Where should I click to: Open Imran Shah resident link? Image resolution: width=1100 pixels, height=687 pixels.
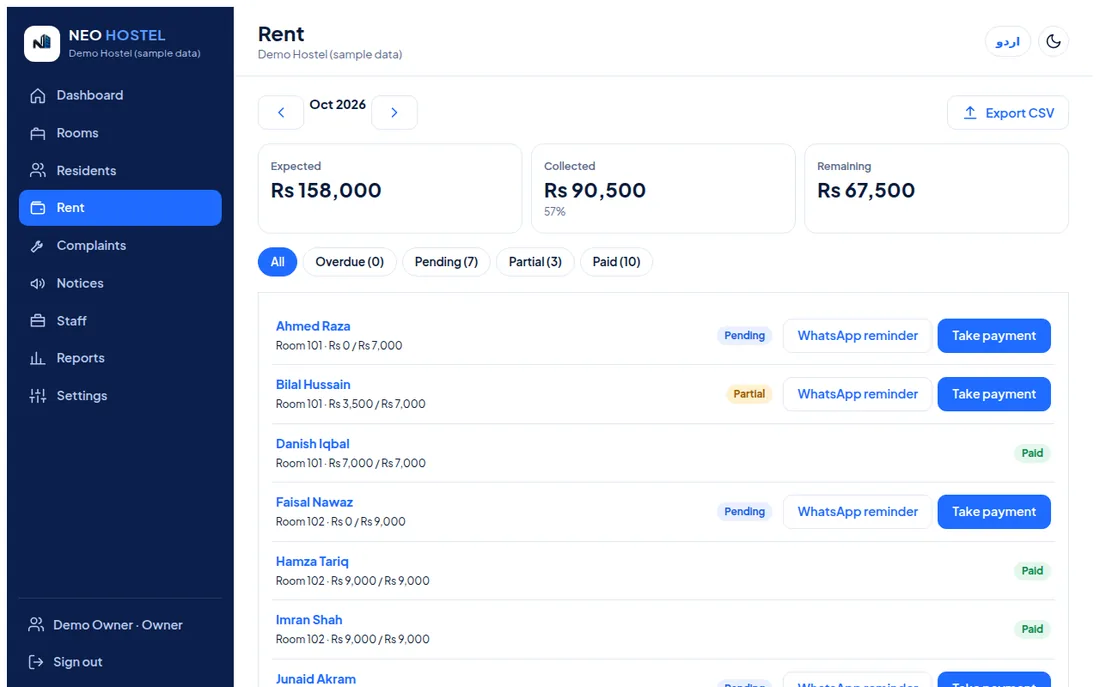309,620
